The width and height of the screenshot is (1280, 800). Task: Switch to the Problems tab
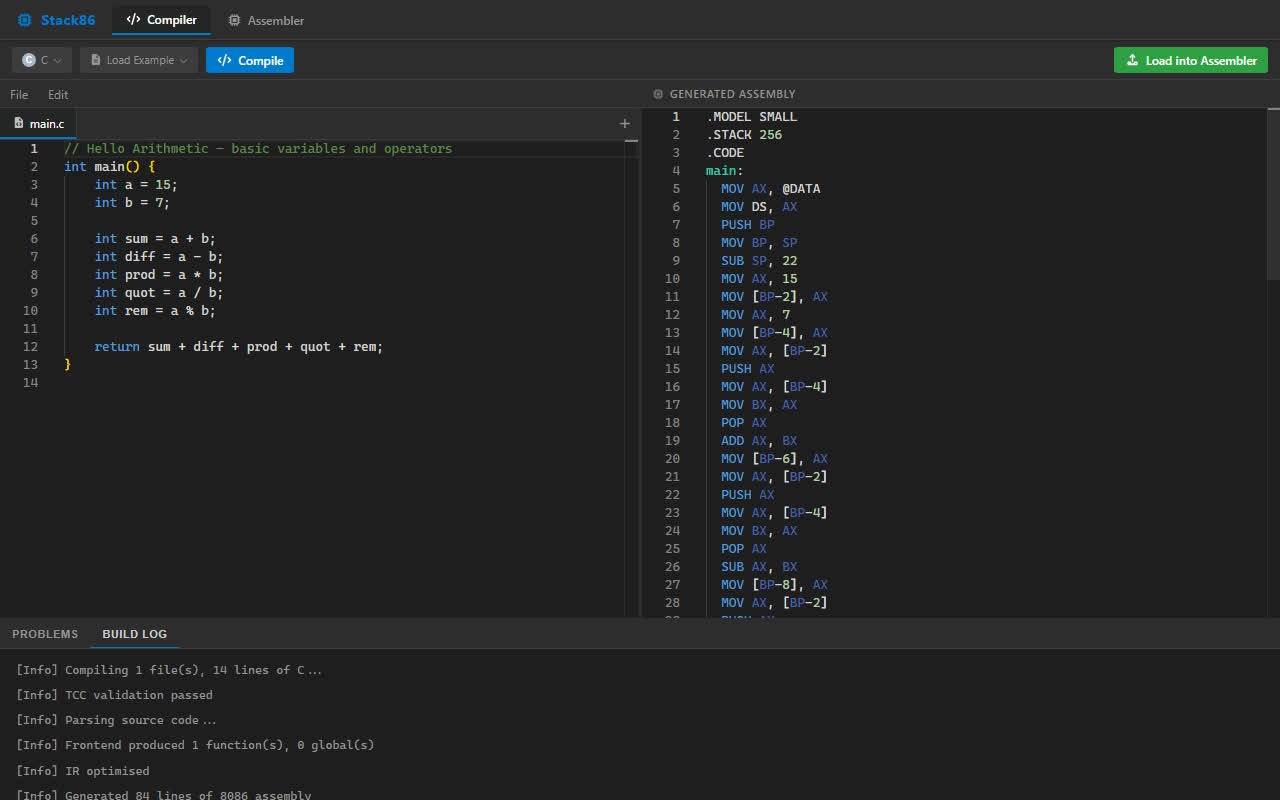(45, 634)
